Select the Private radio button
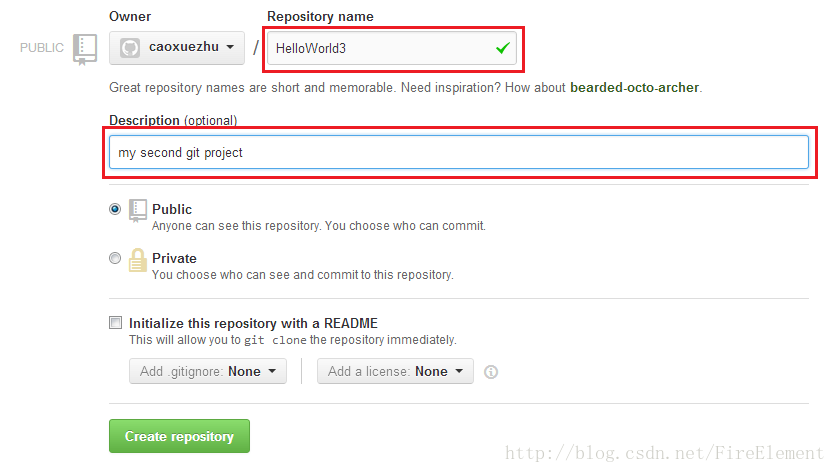The image size is (837, 473). pyautogui.click(x=115, y=258)
